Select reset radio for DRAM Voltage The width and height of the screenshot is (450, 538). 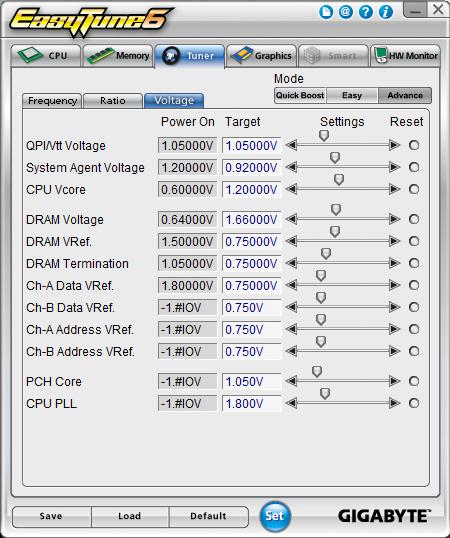[414, 219]
